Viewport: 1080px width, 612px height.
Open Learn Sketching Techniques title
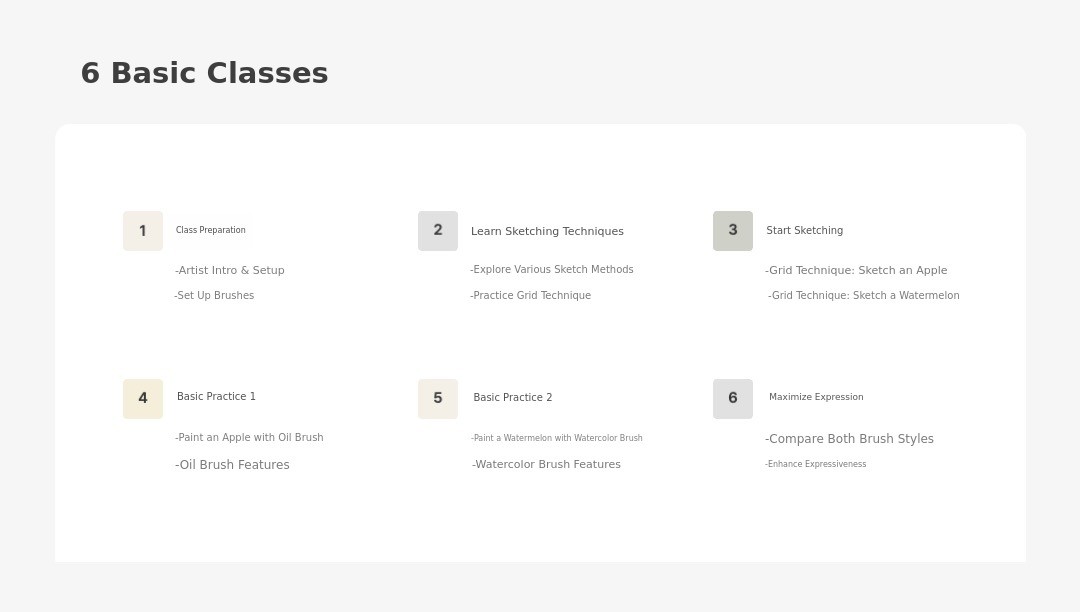pos(547,231)
